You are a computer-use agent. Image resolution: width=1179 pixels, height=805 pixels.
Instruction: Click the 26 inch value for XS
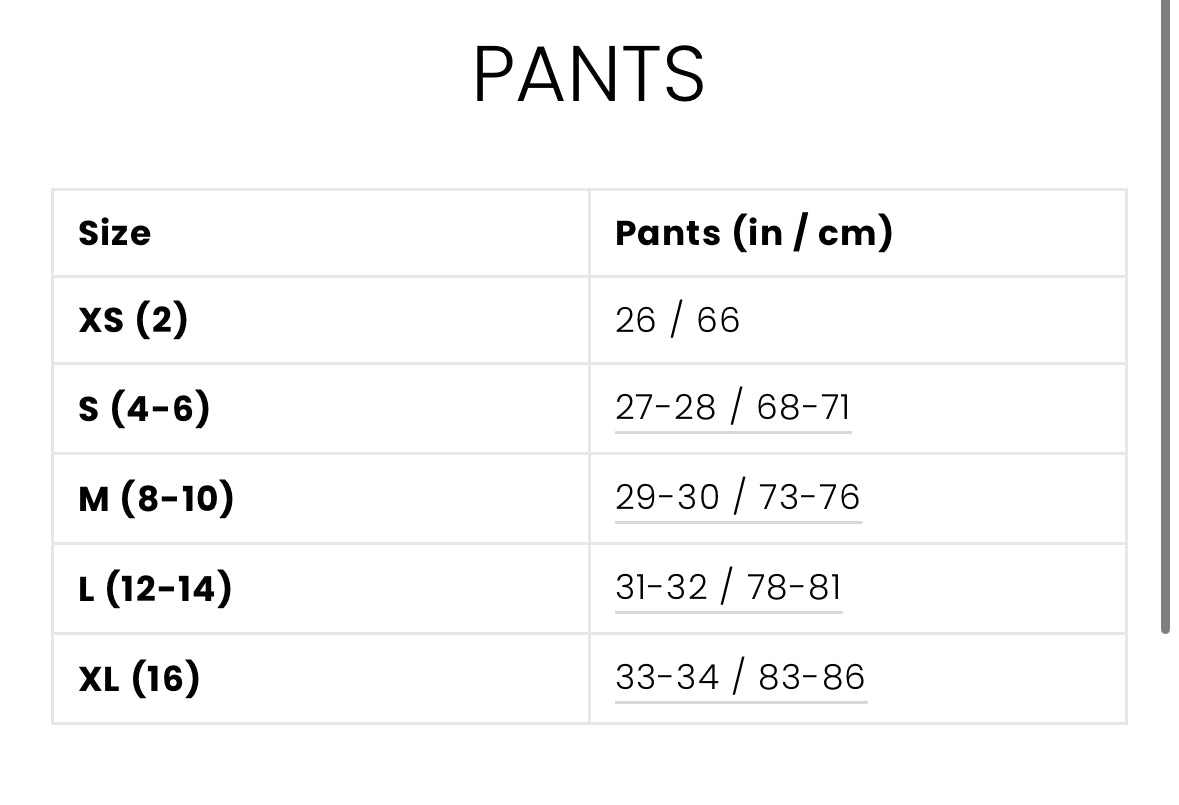636,321
